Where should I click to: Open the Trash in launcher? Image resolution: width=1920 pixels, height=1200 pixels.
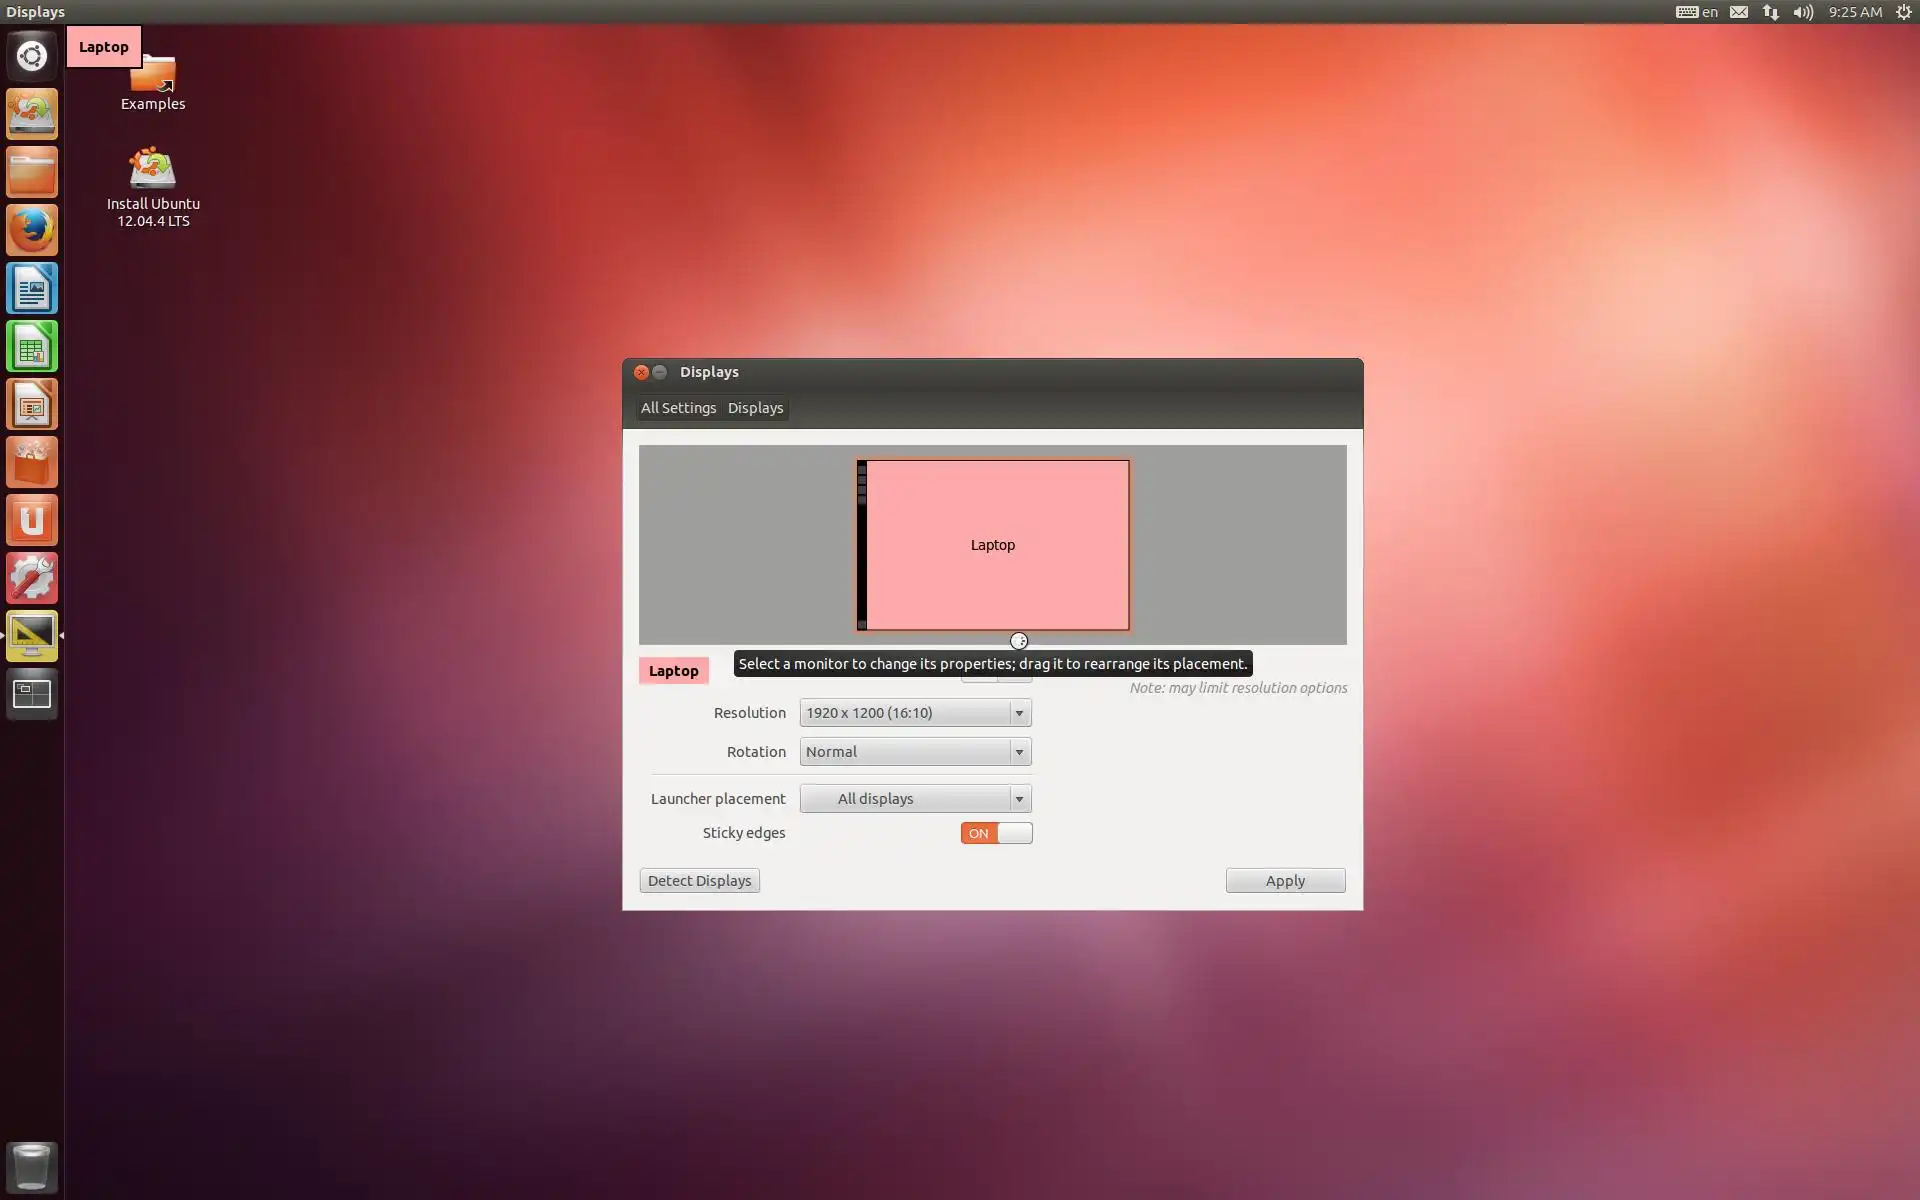tap(32, 1166)
